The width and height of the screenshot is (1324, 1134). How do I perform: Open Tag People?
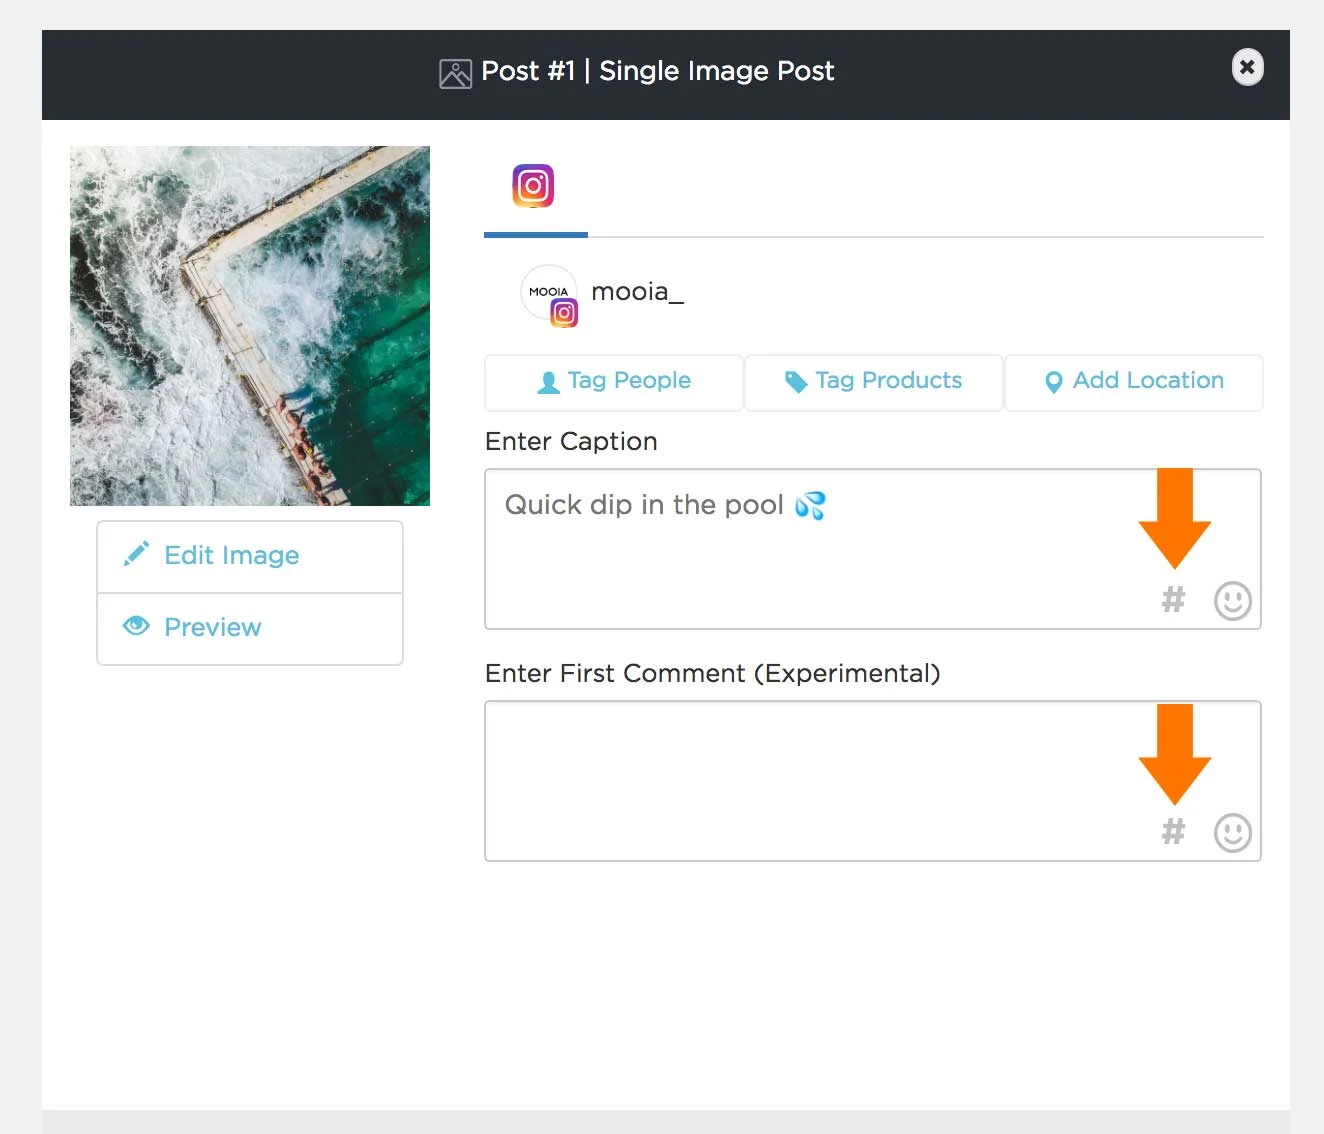[x=613, y=382]
